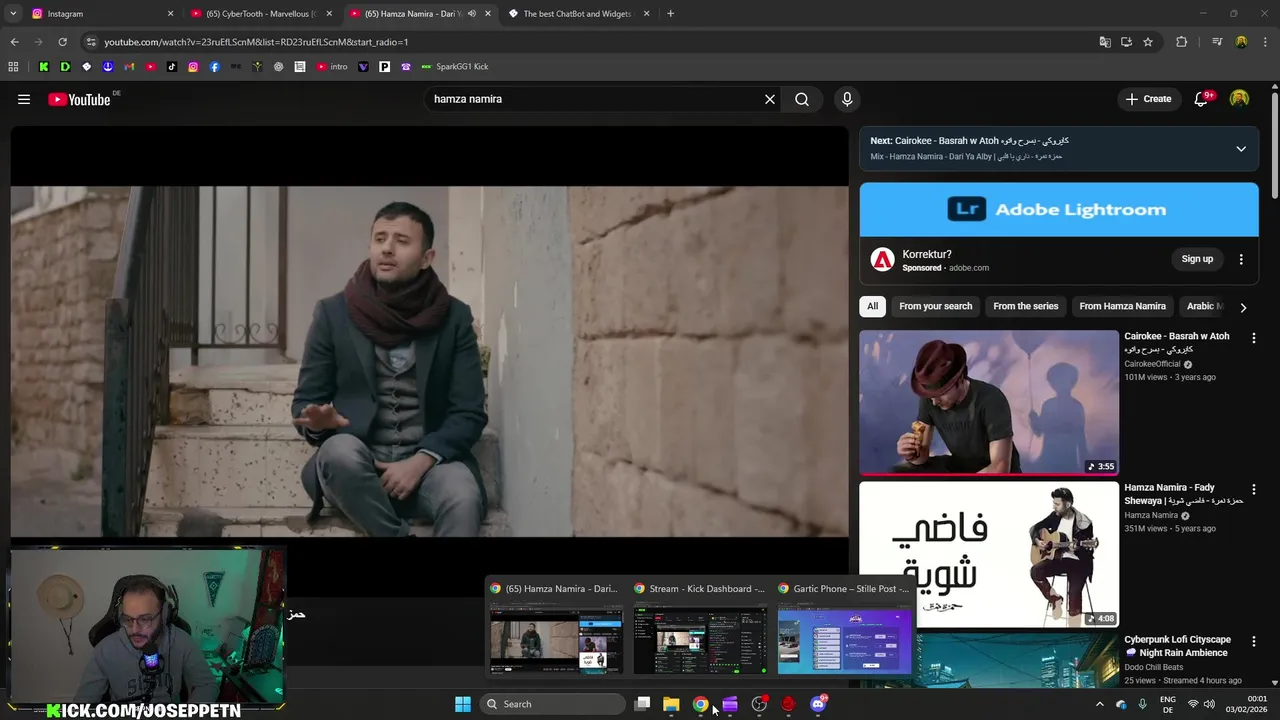Open options menu for the Adobe ad
The image size is (1280, 720).
click(x=1241, y=259)
